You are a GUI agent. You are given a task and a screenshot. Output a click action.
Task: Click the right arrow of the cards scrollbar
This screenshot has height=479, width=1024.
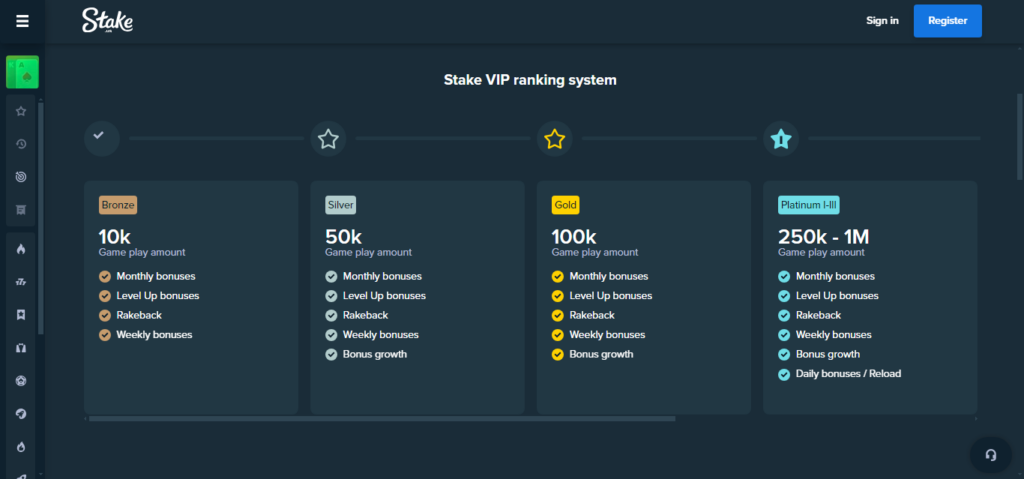(977, 418)
